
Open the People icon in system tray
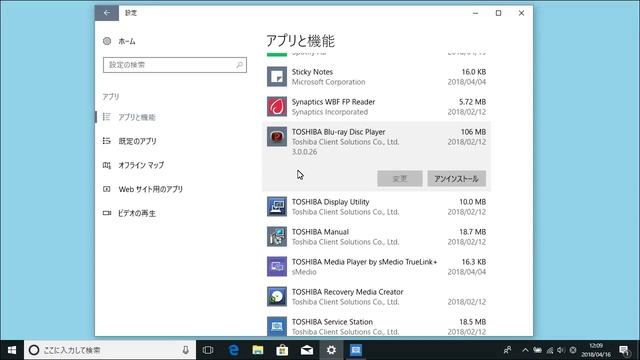click(x=507, y=350)
